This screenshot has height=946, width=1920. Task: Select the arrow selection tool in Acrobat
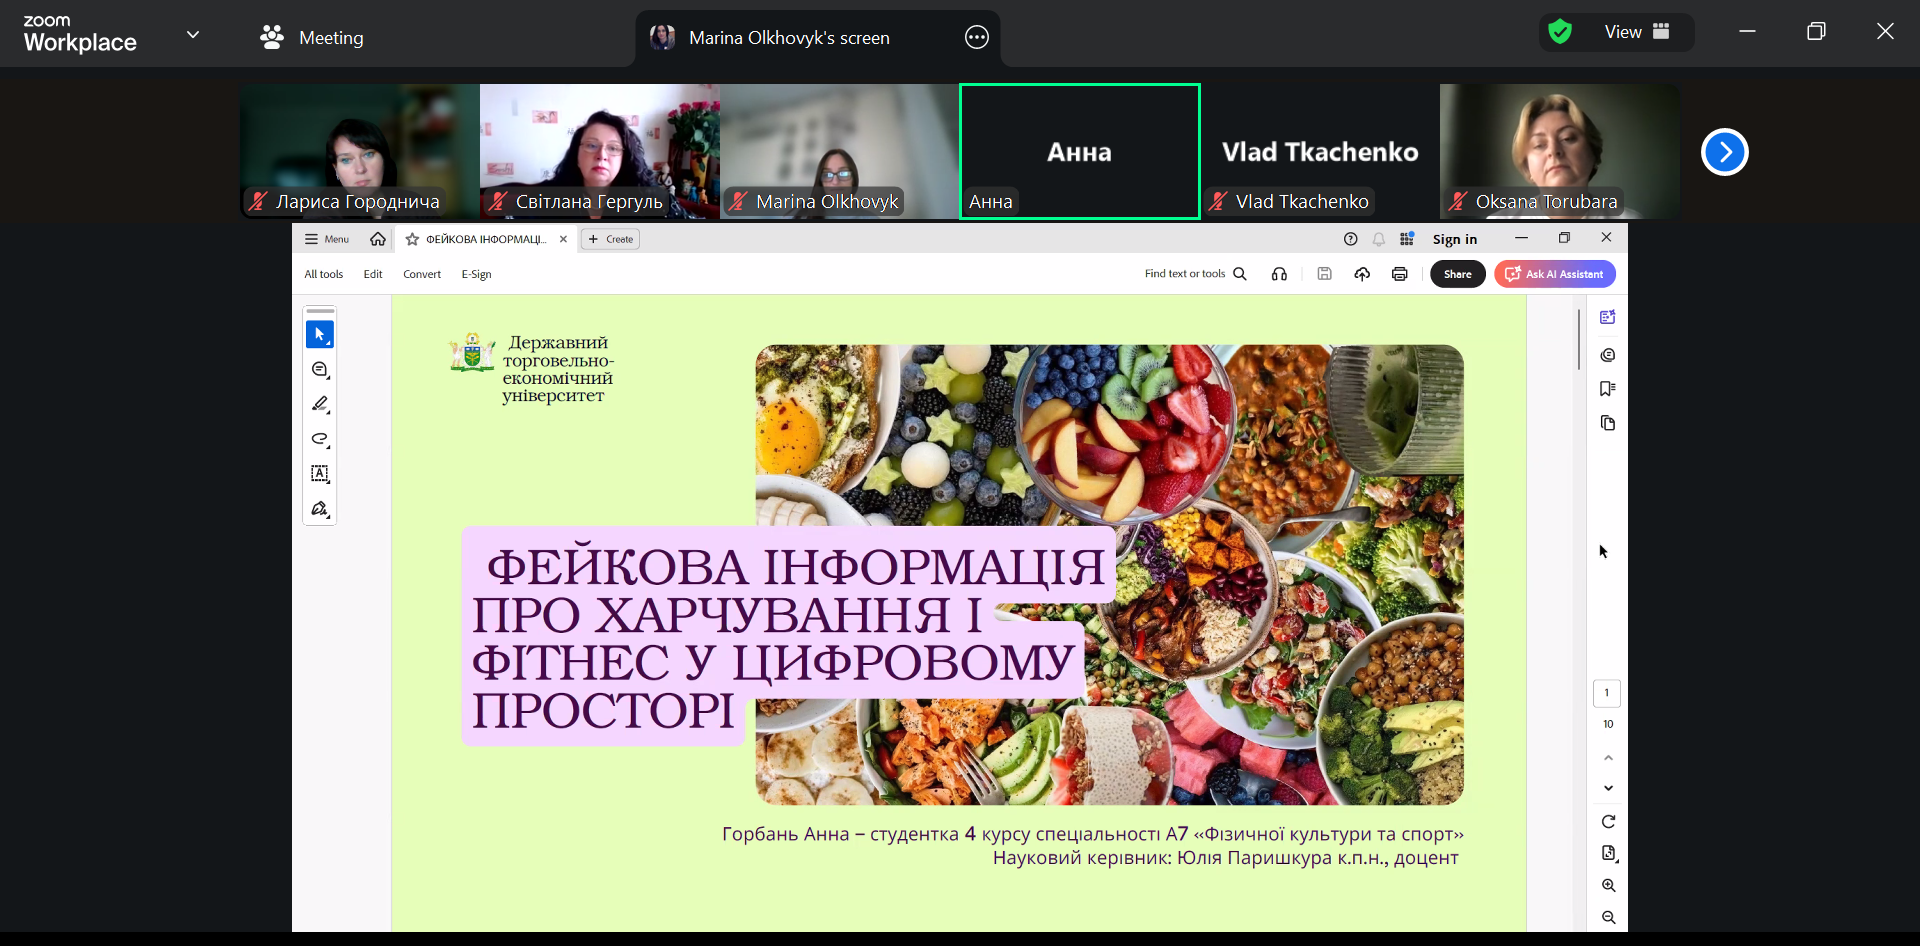320,335
